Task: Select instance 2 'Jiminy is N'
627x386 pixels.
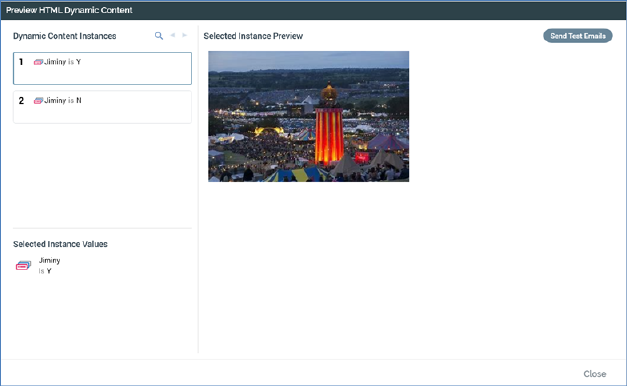Action: click(102, 107)
